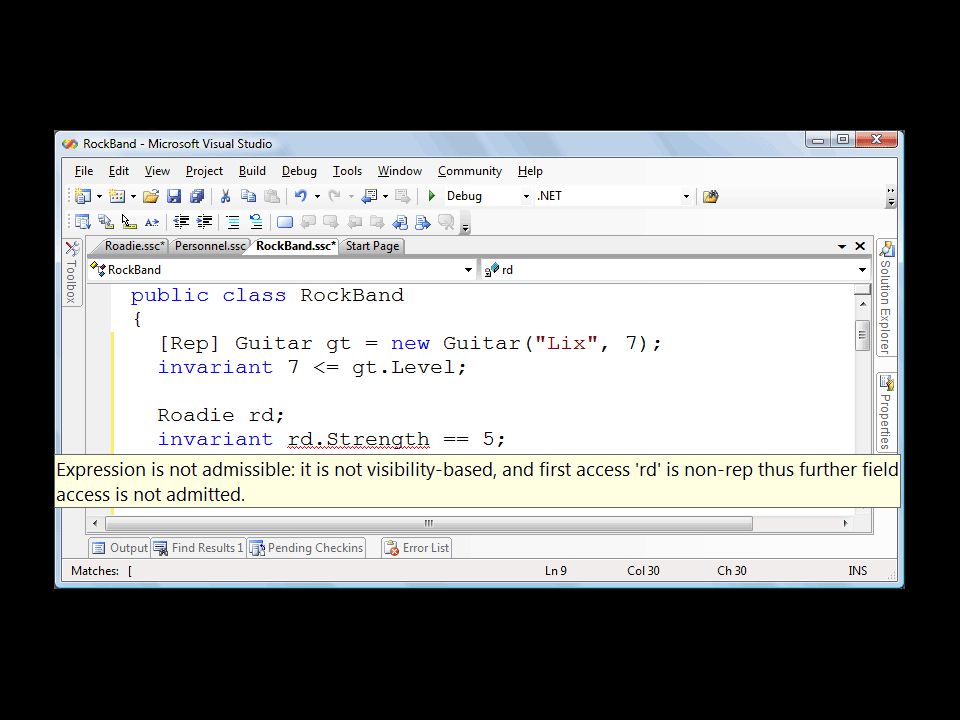Switch to the Personnel.ssc tab
The image size is (960, 720).
coord(209,246)
